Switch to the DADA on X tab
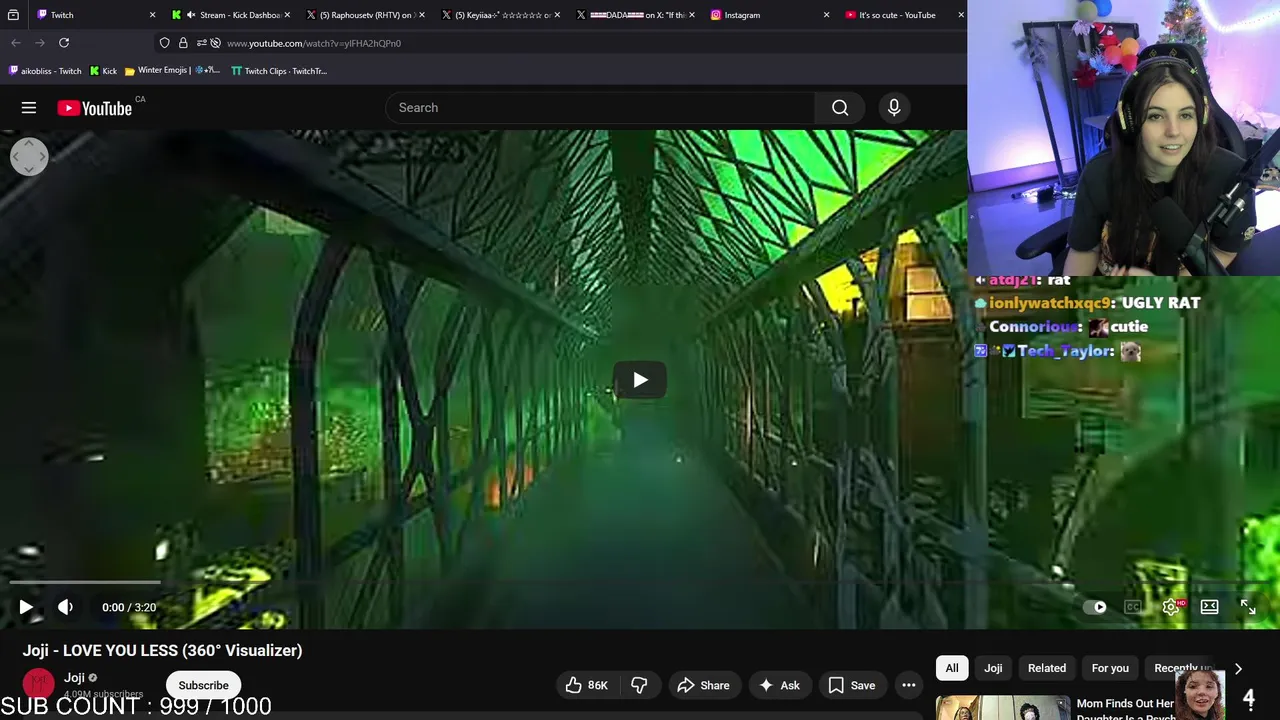Image resolution: width=1280 pixels, height=720 pixels. click(636, 15)
